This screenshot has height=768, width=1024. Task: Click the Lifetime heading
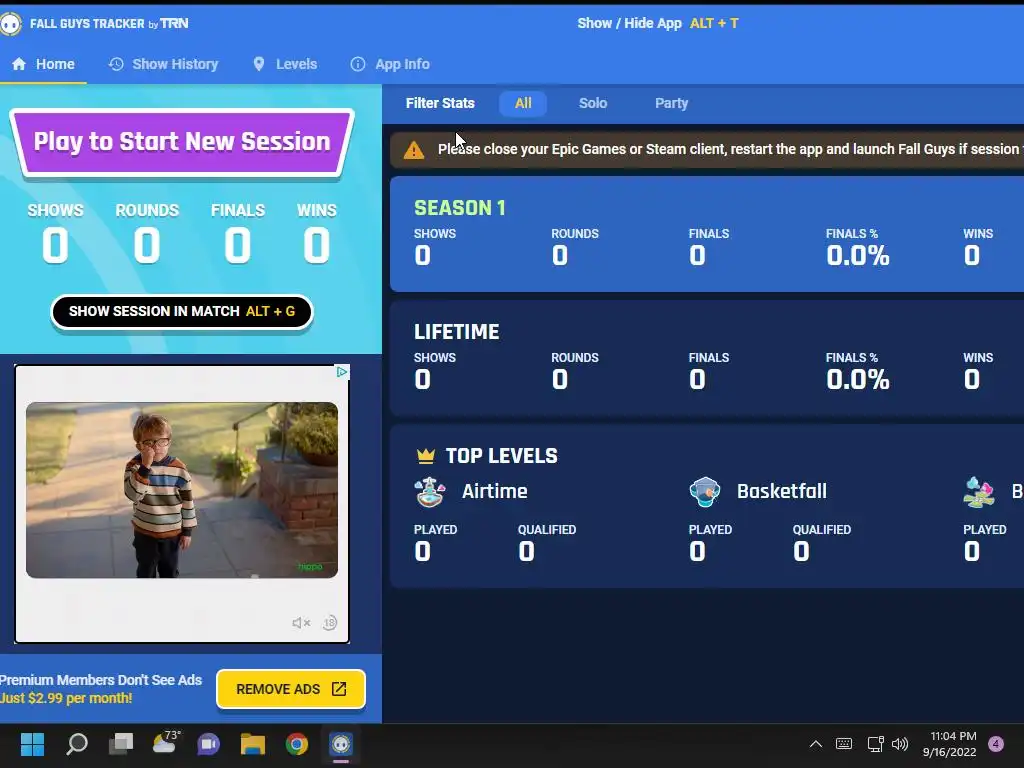[x=456, y=332]
